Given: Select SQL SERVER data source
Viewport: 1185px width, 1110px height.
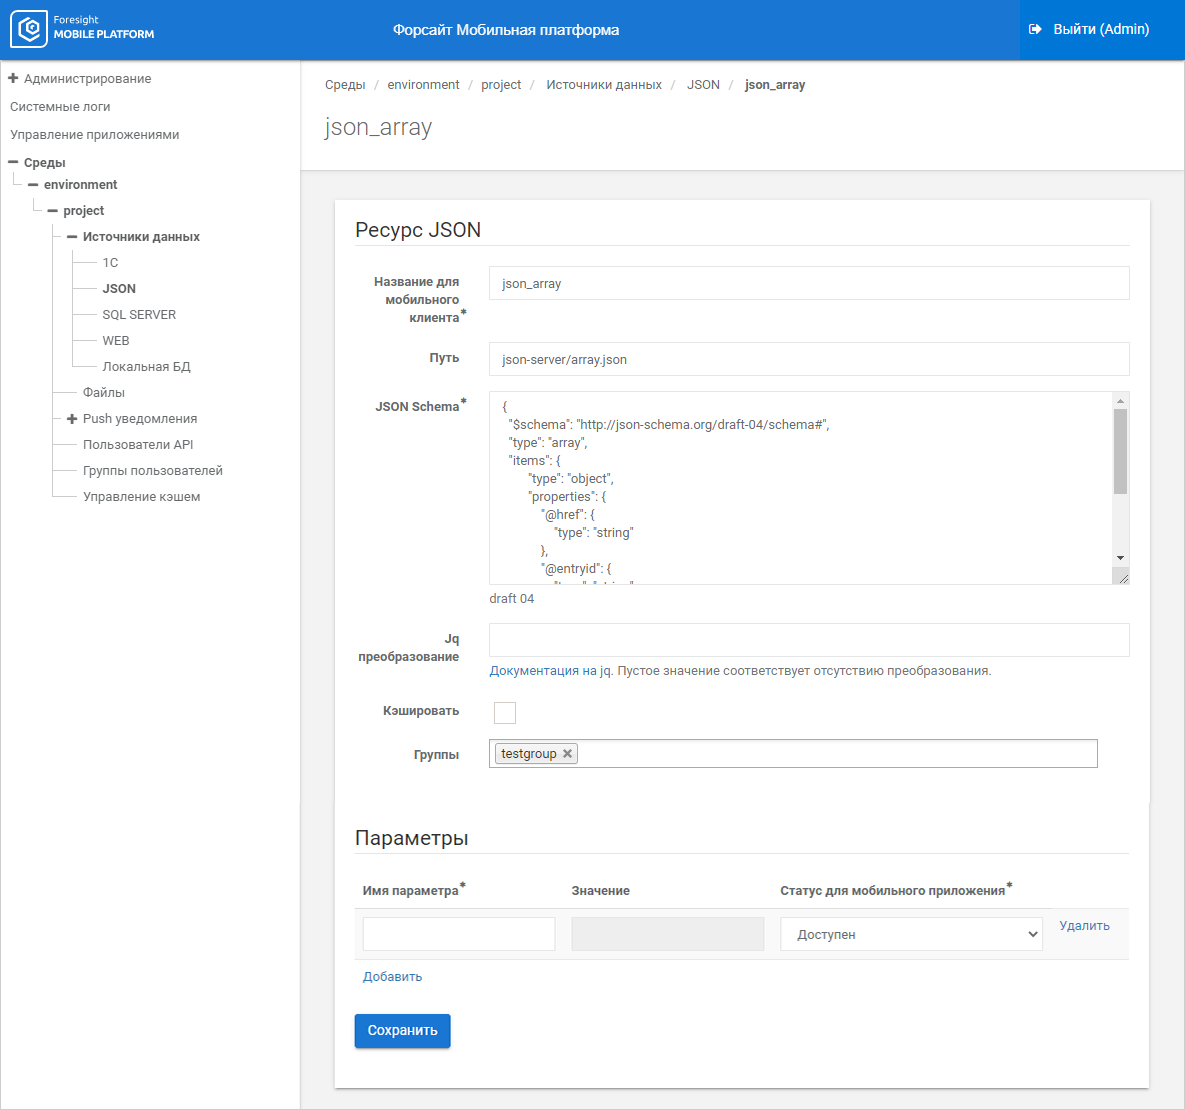Looking at the screenshot, I should click(139, 315).
